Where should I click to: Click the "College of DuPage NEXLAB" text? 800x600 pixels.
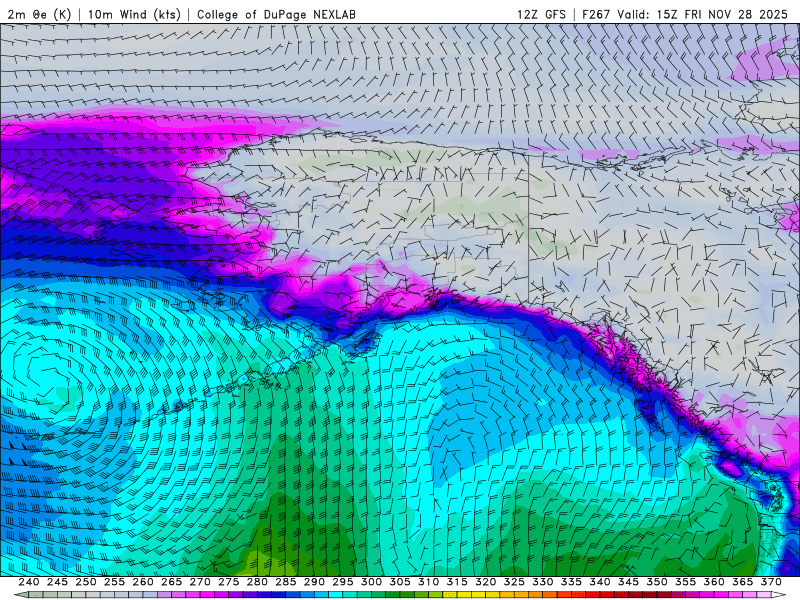coord(277,14)
